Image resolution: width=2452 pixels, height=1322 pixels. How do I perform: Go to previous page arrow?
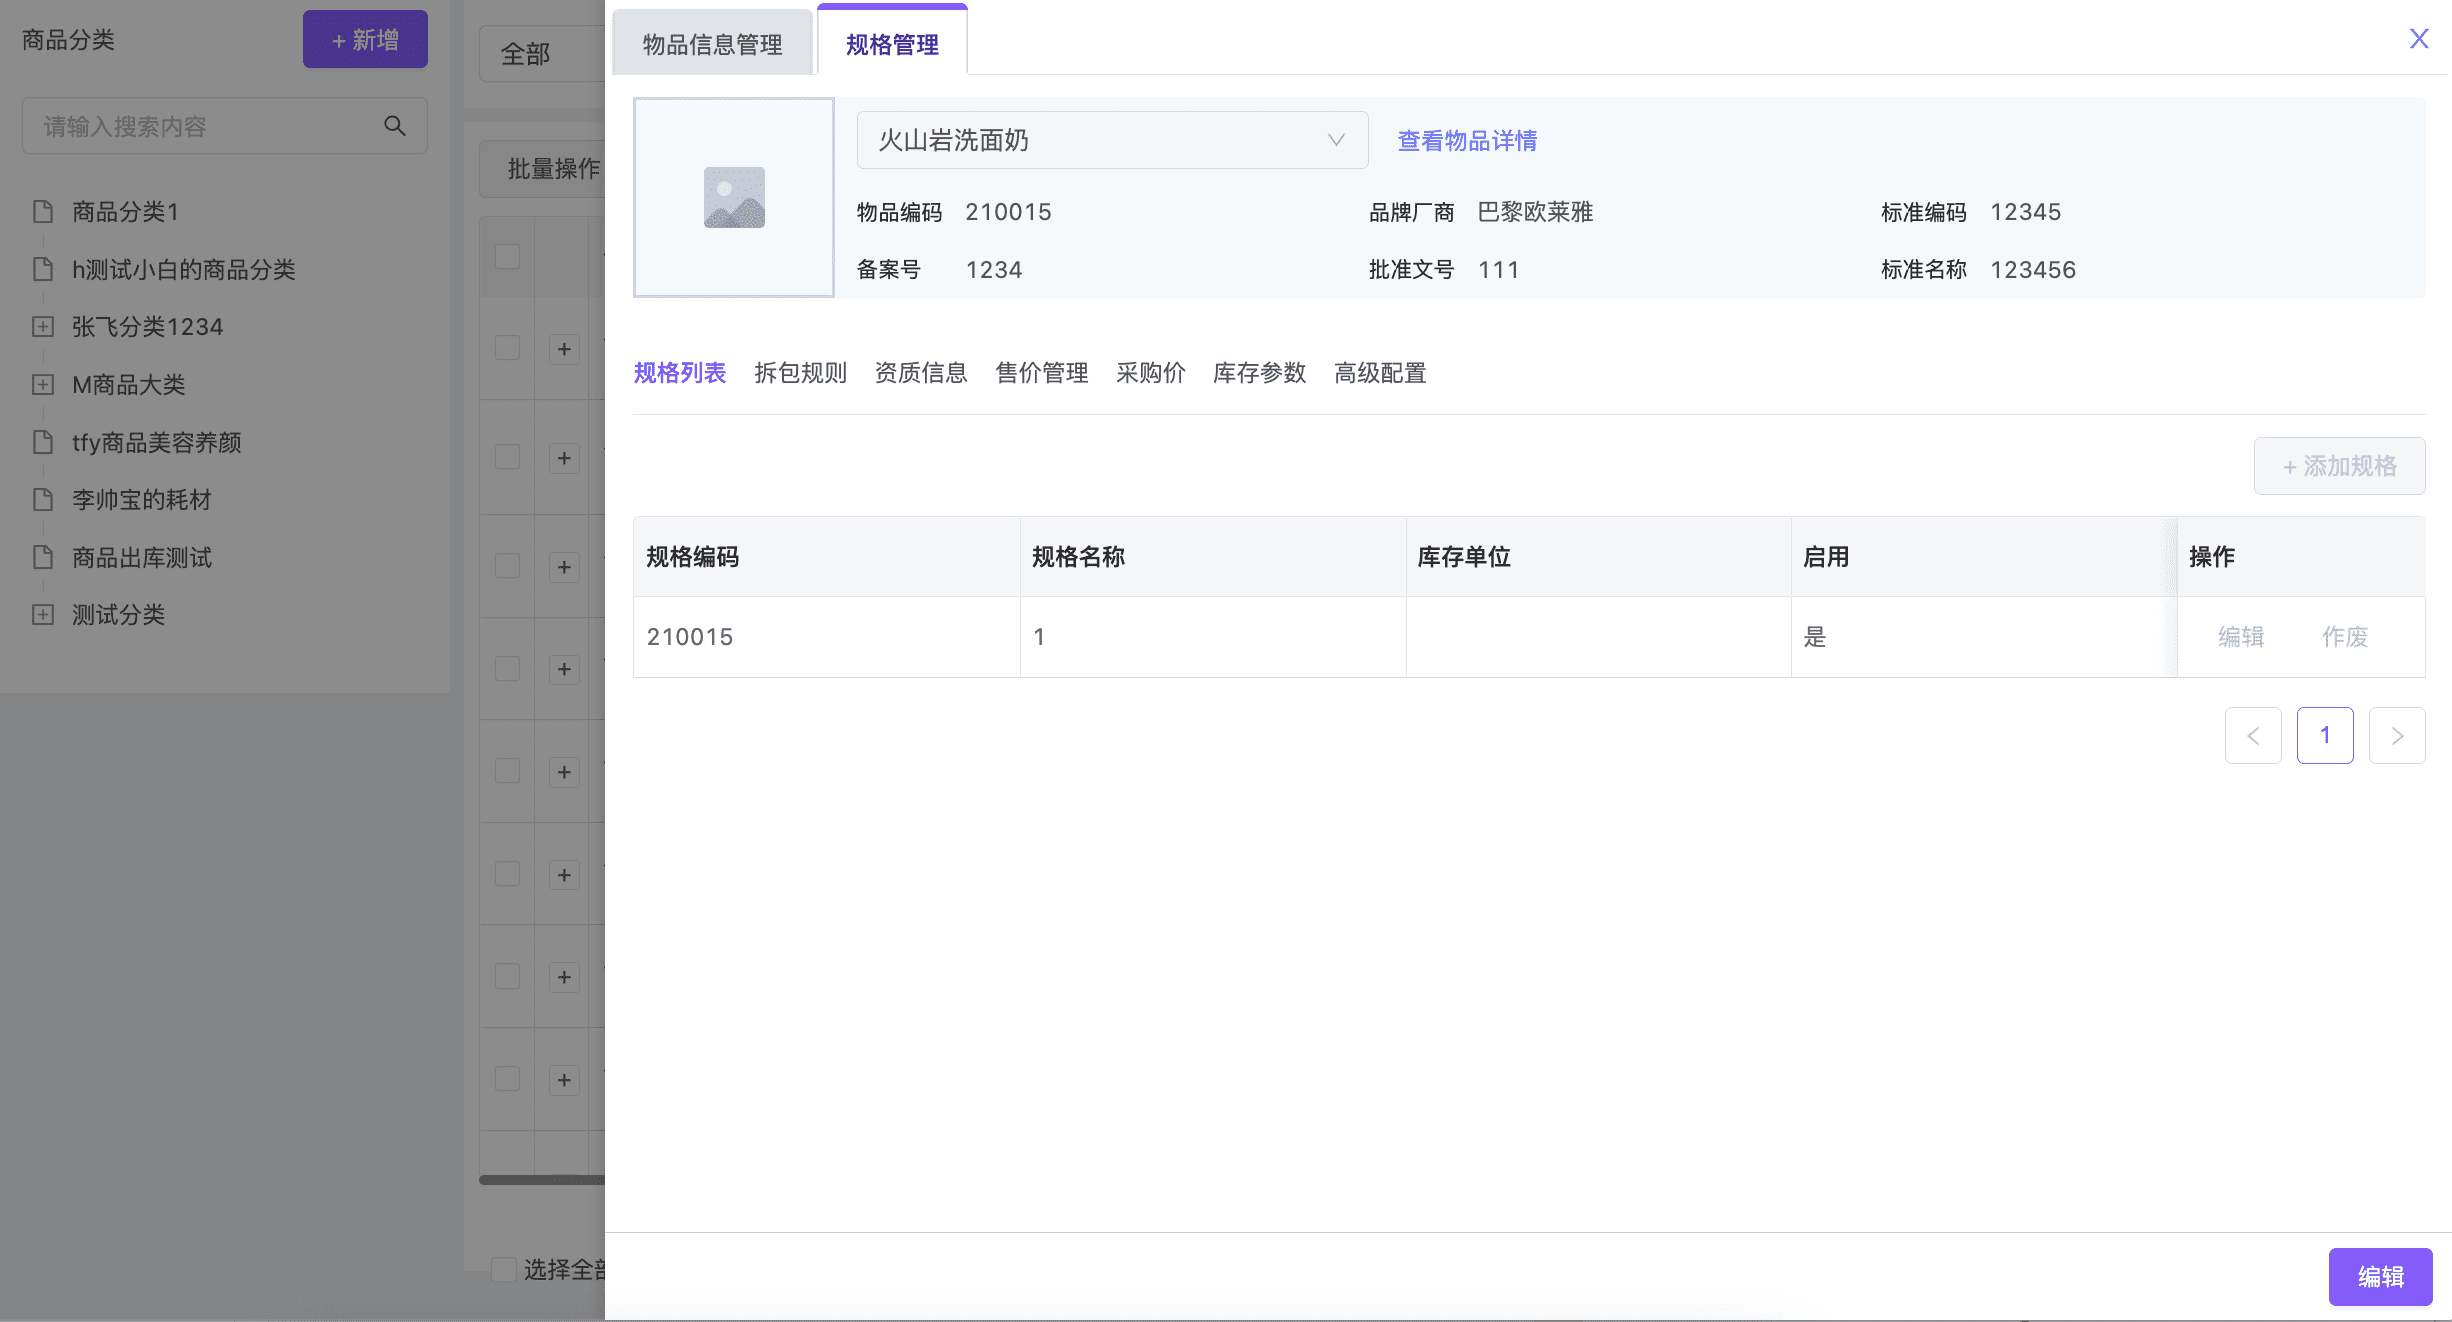tap(2253, 736)
